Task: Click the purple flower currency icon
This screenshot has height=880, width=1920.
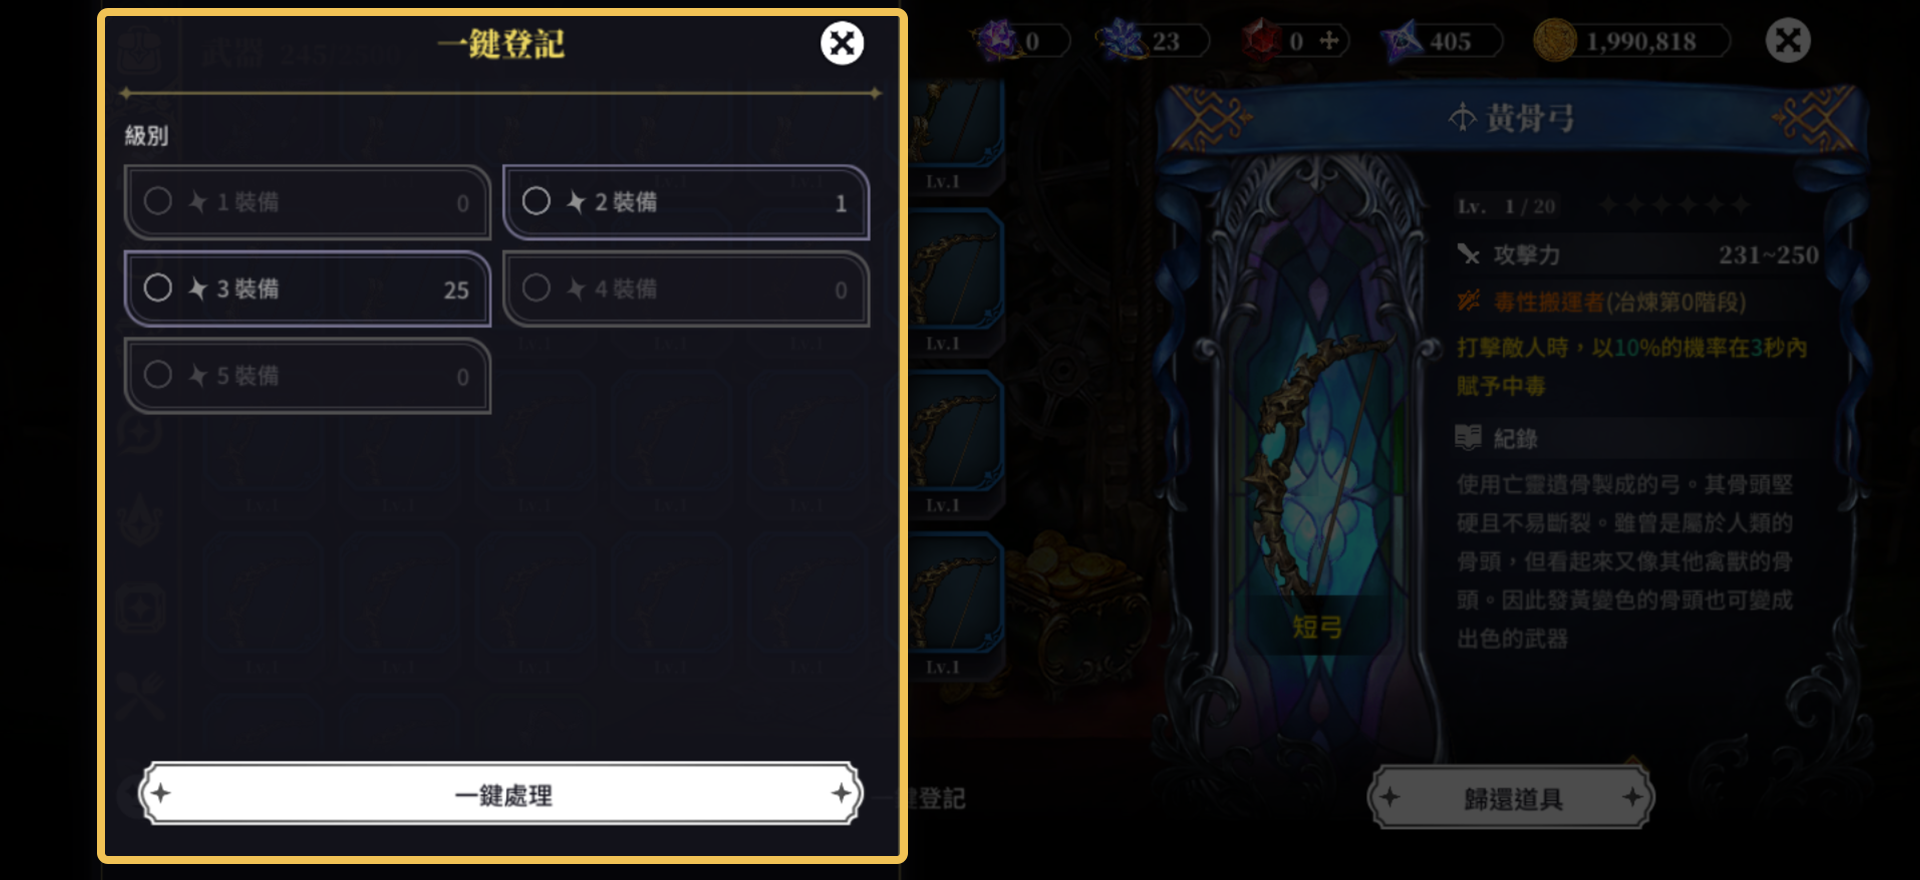Action: tap(996, 41)
